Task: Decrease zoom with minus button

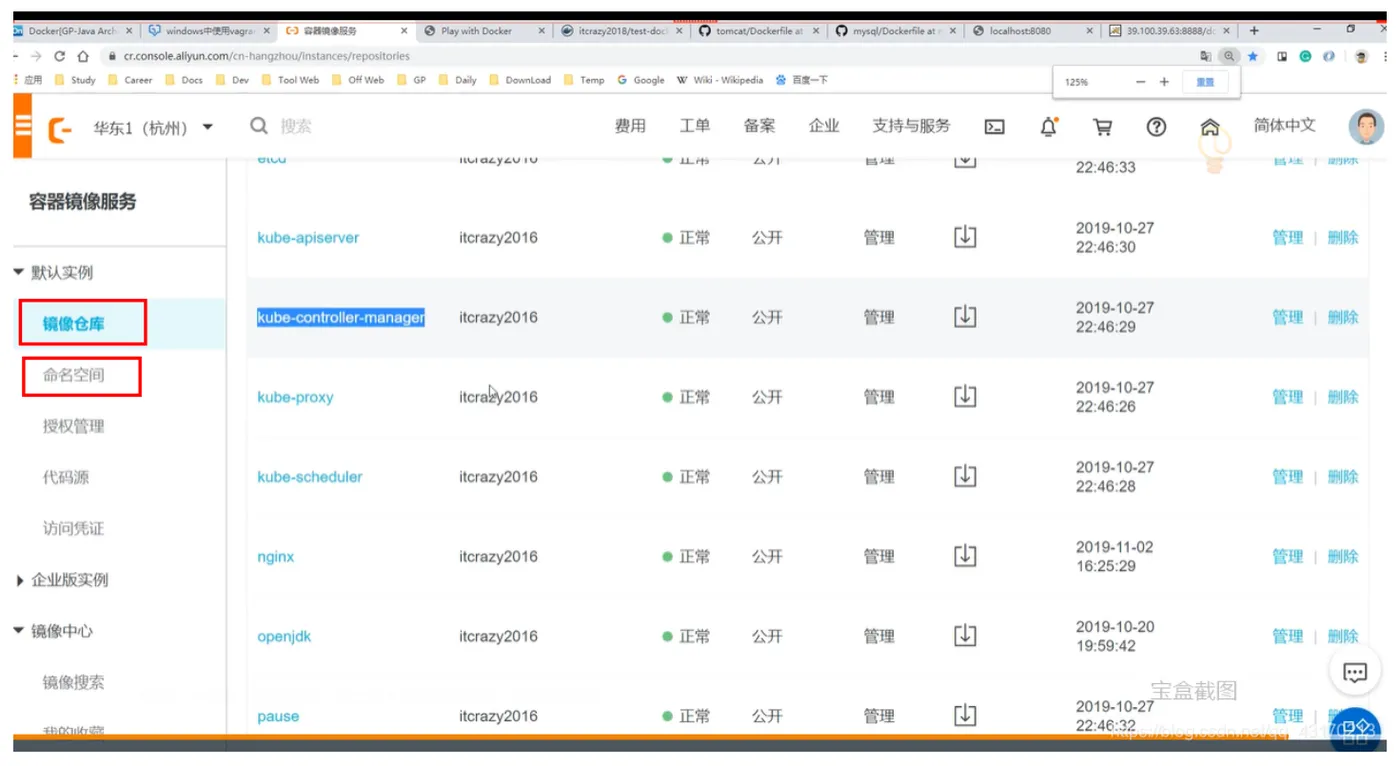Action: (x=1140, y=82)
